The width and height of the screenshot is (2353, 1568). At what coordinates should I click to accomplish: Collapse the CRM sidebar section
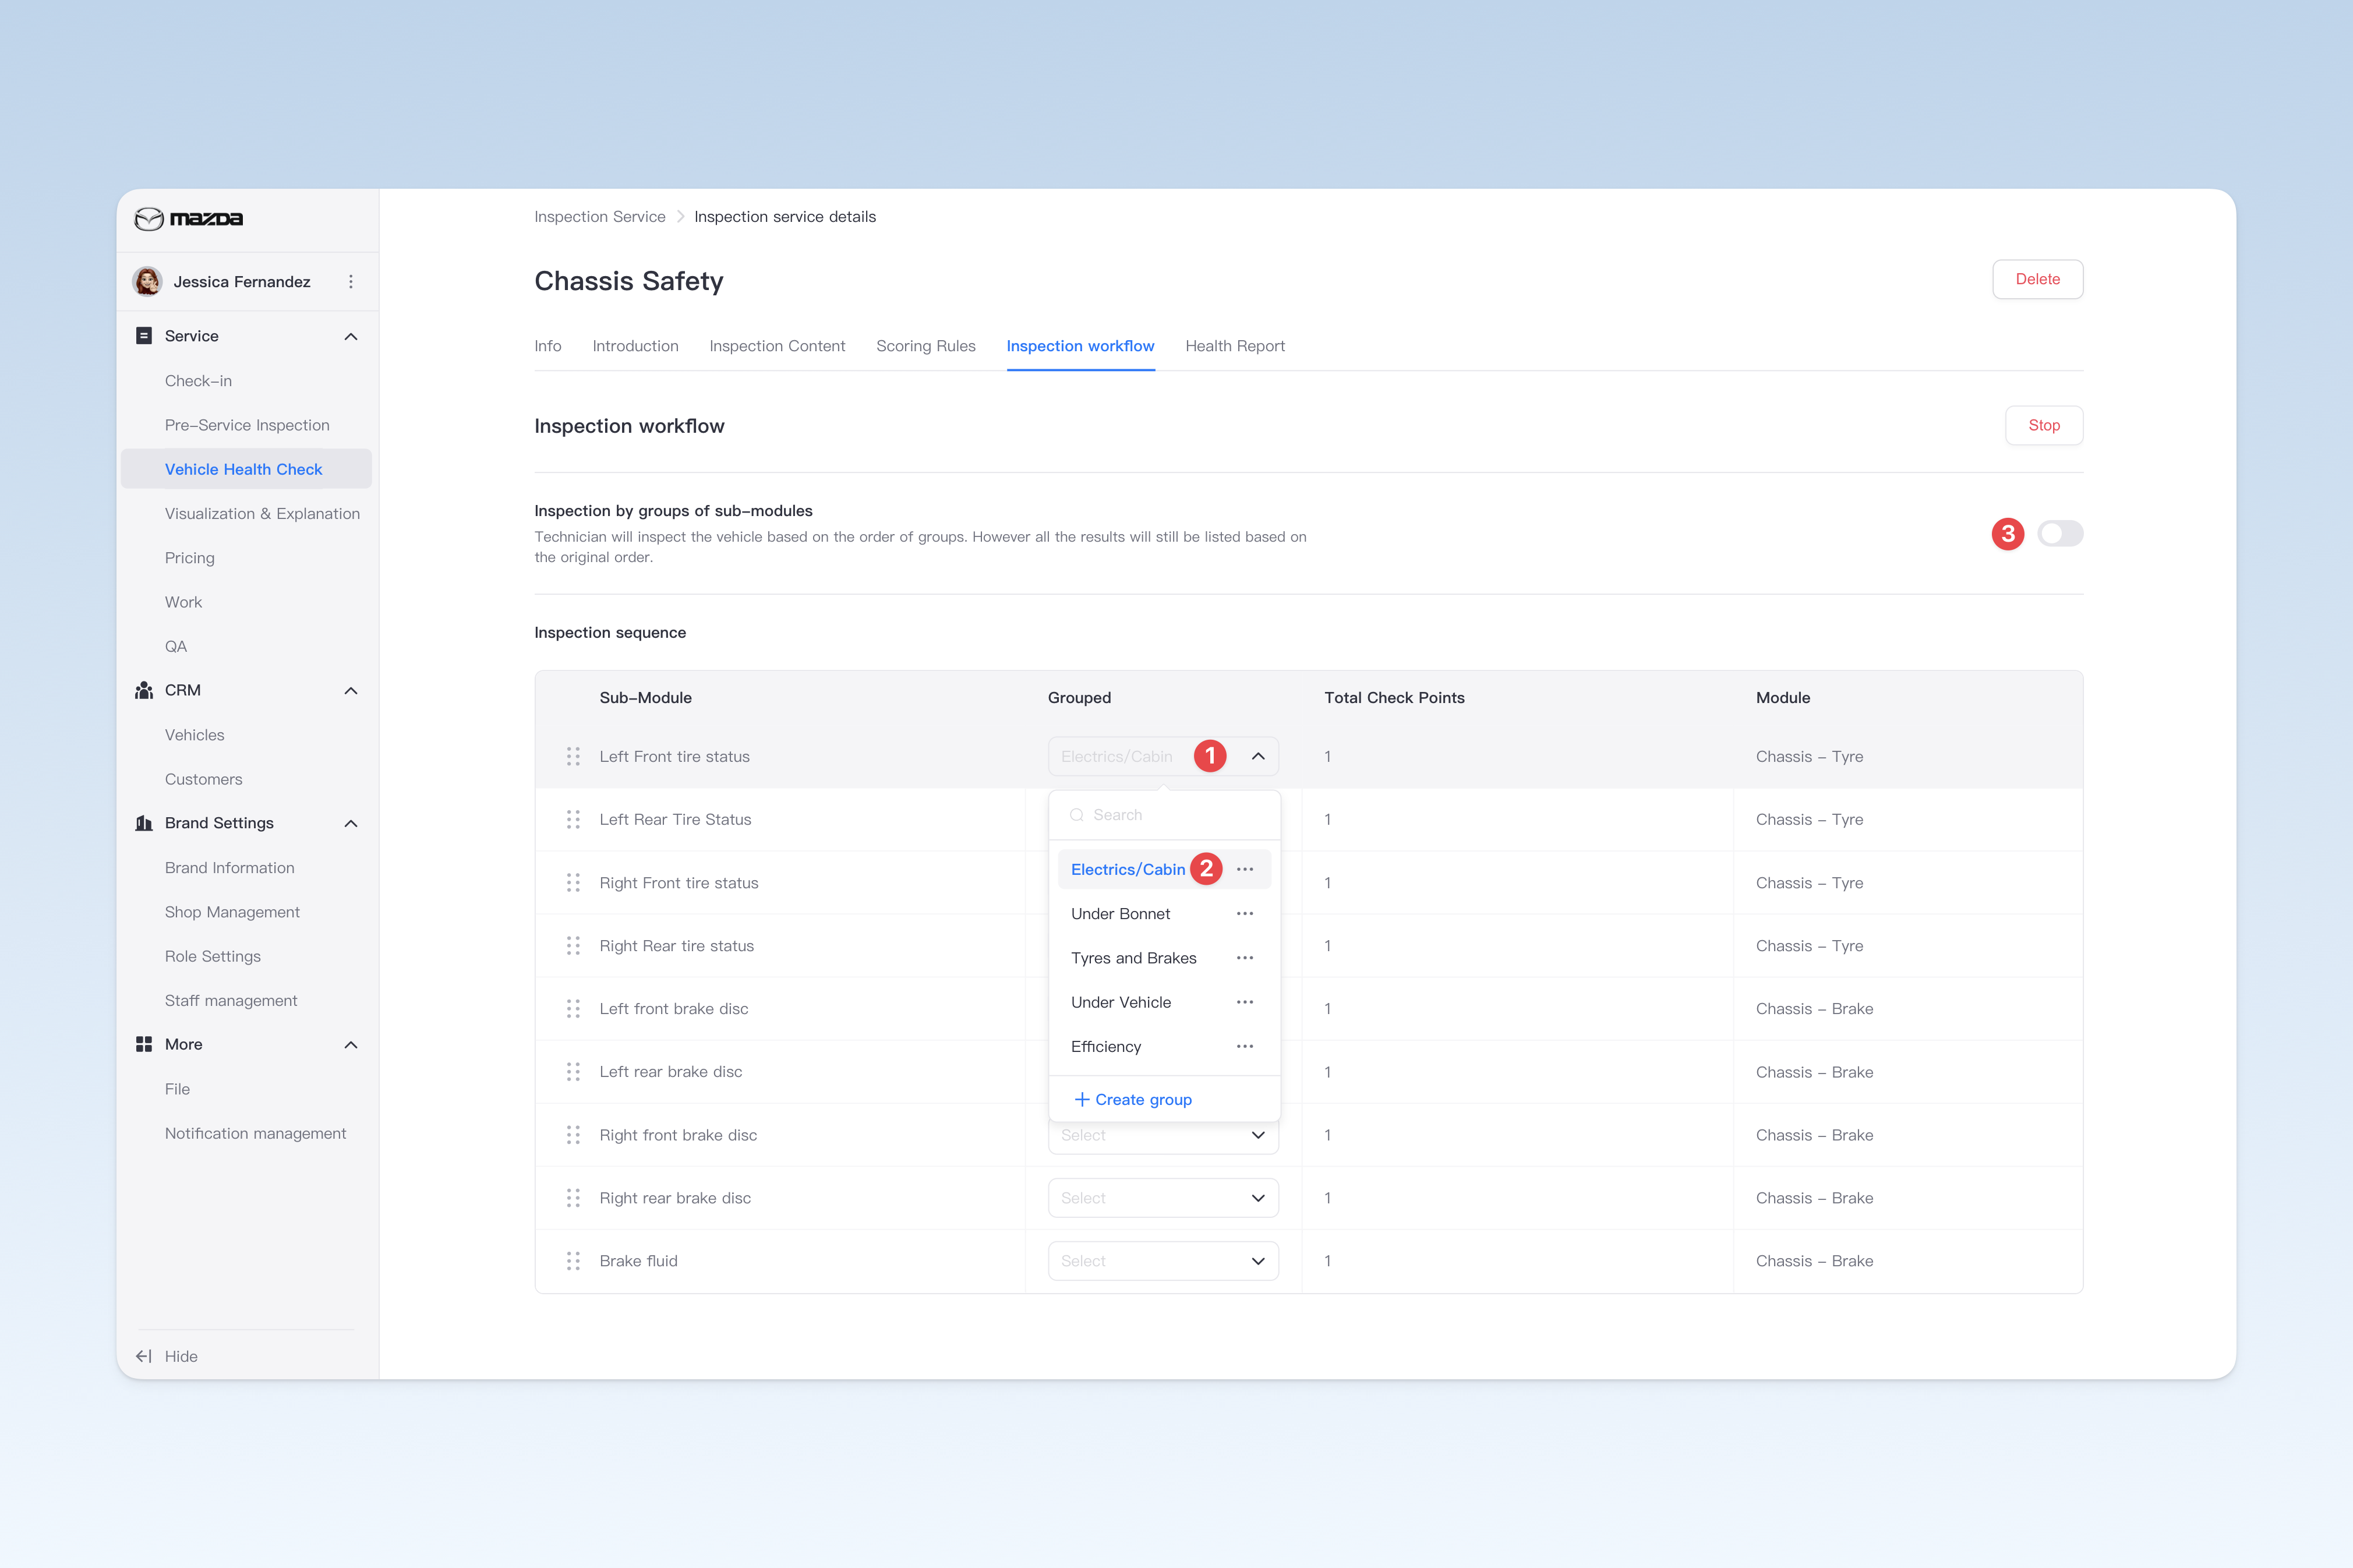(x=351, y=690)
